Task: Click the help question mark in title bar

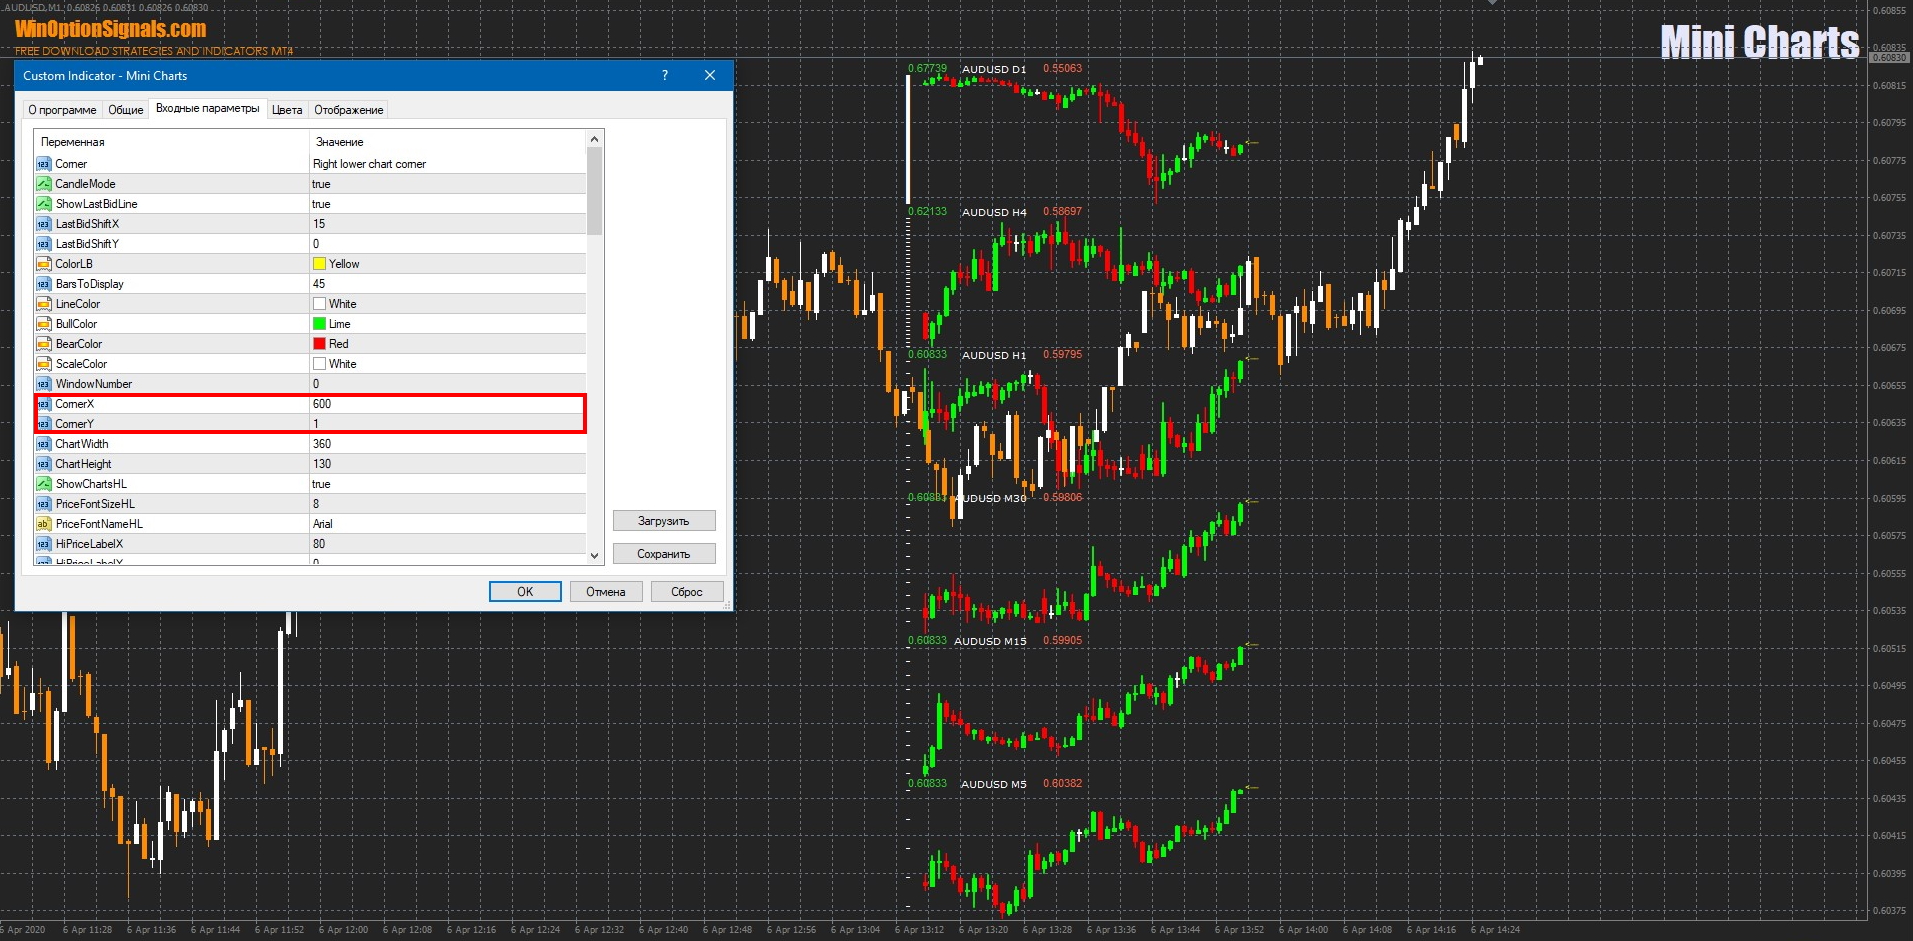Action: click(665, 76)
